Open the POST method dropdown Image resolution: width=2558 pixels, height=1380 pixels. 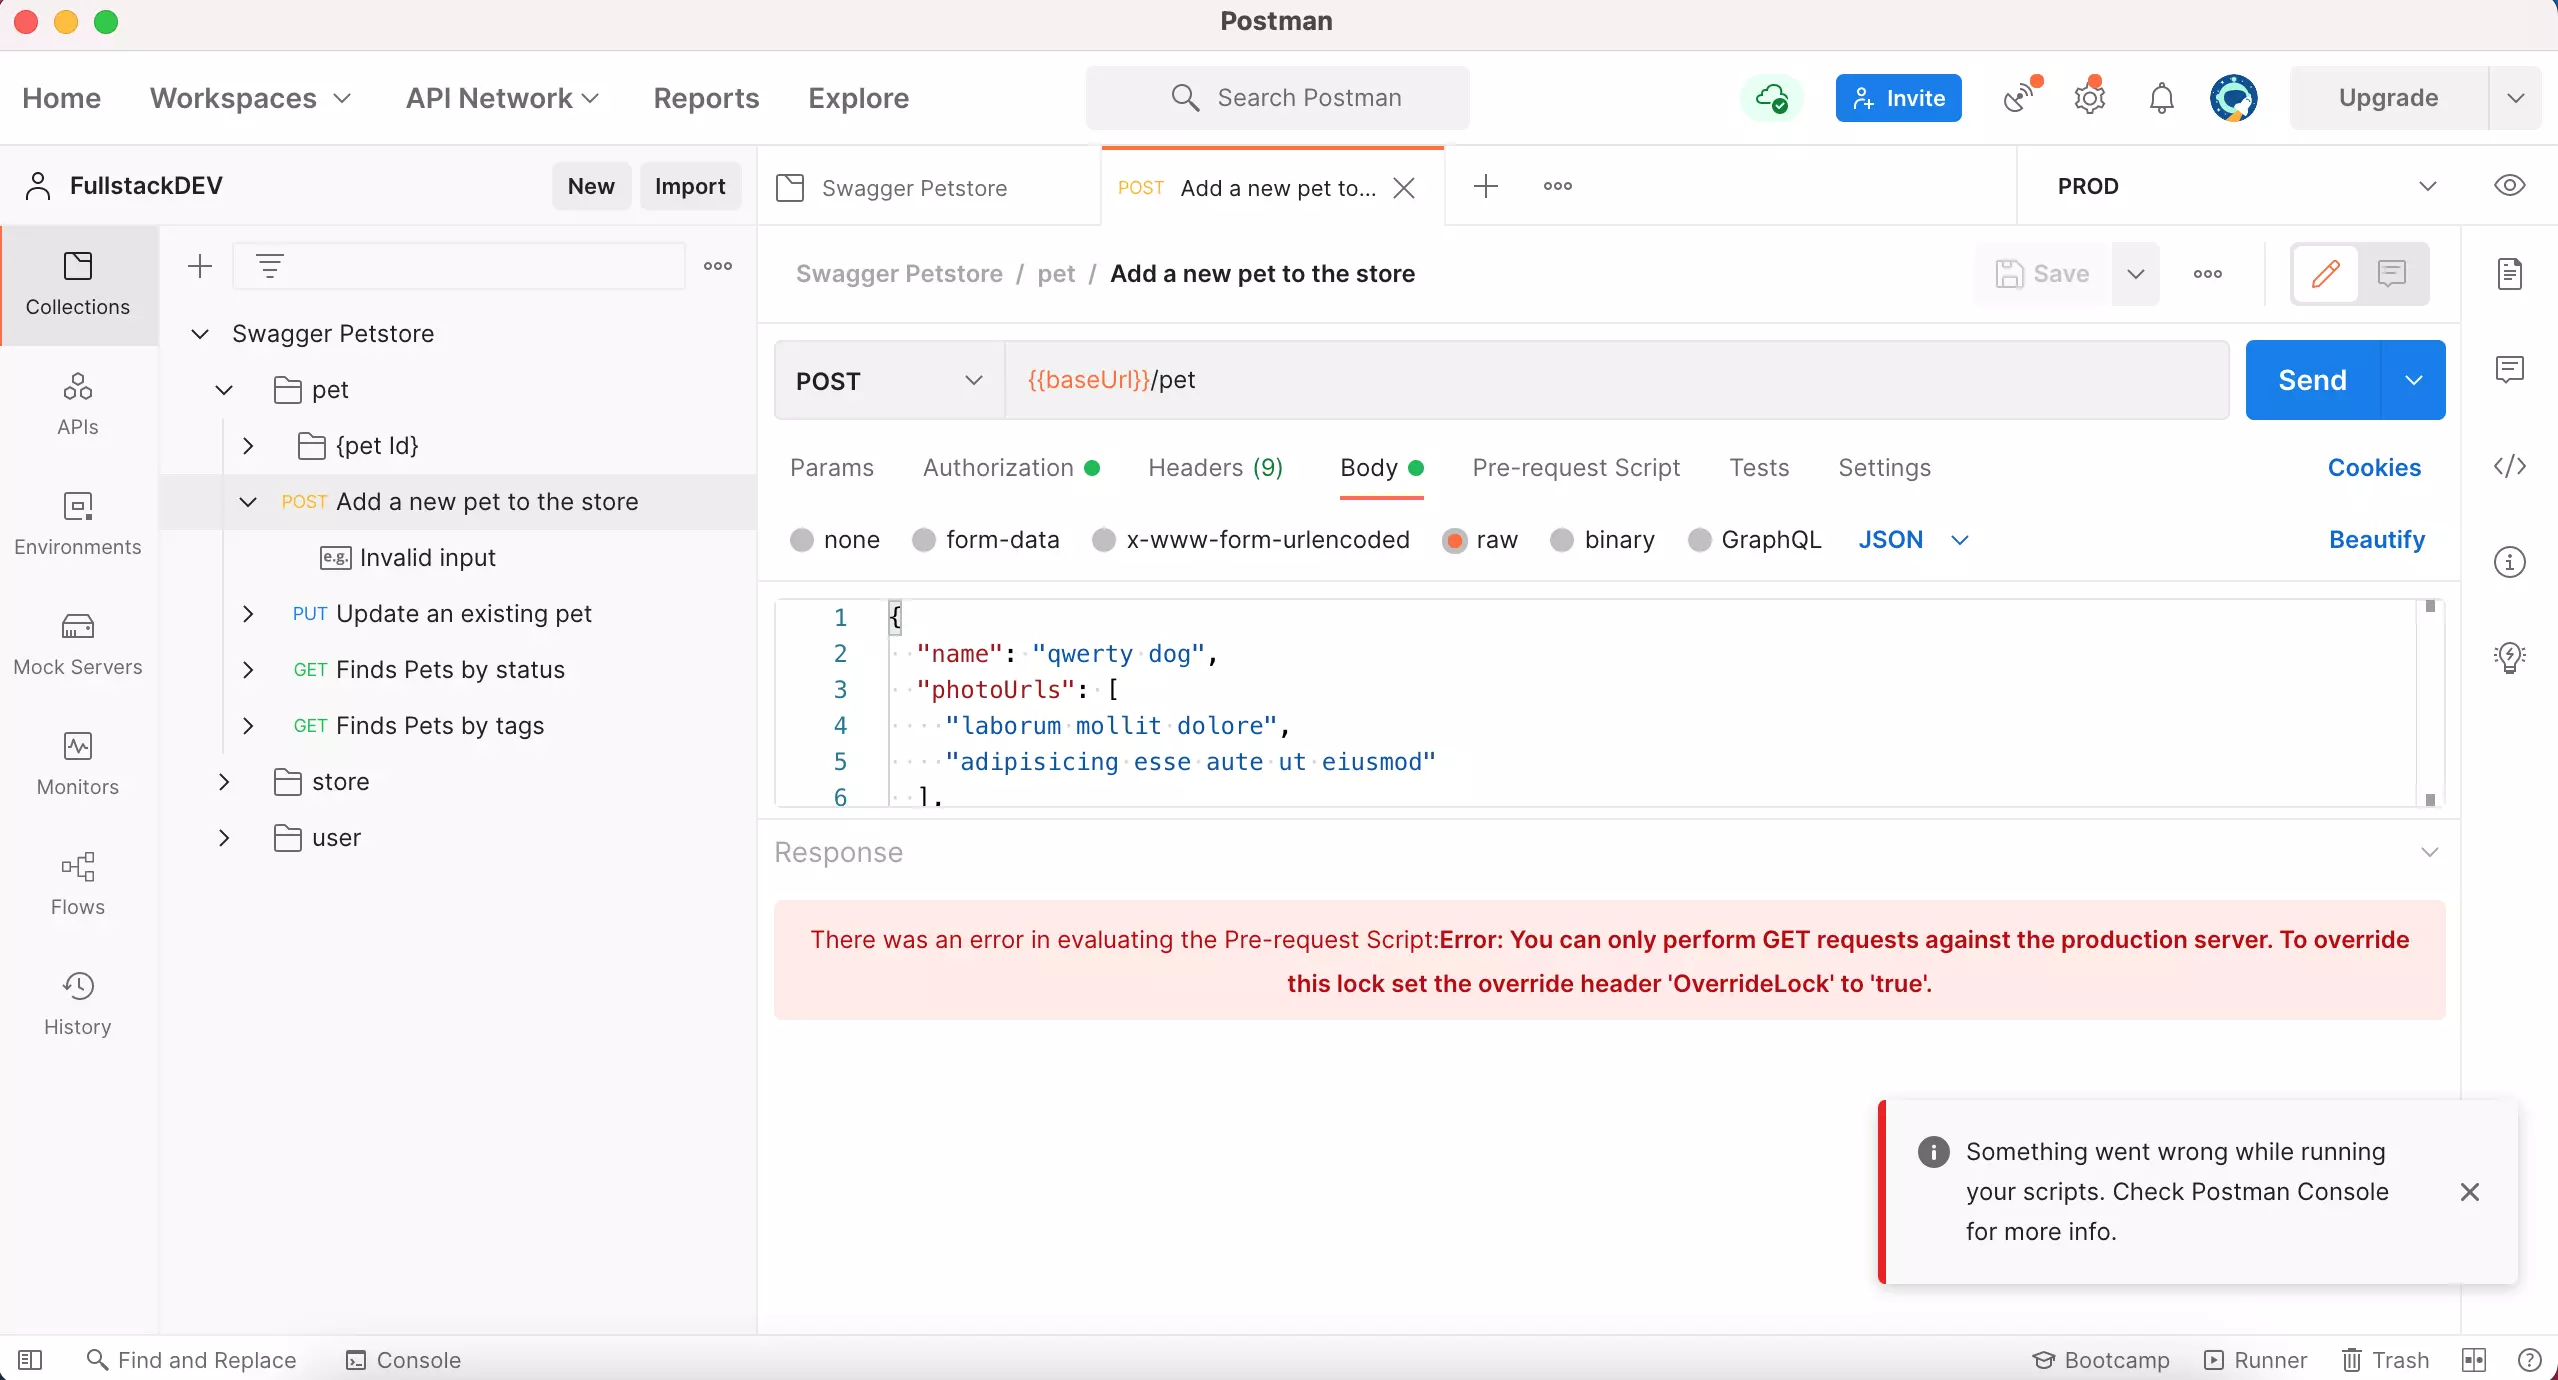pyautogui.click(x=889, y=381)
